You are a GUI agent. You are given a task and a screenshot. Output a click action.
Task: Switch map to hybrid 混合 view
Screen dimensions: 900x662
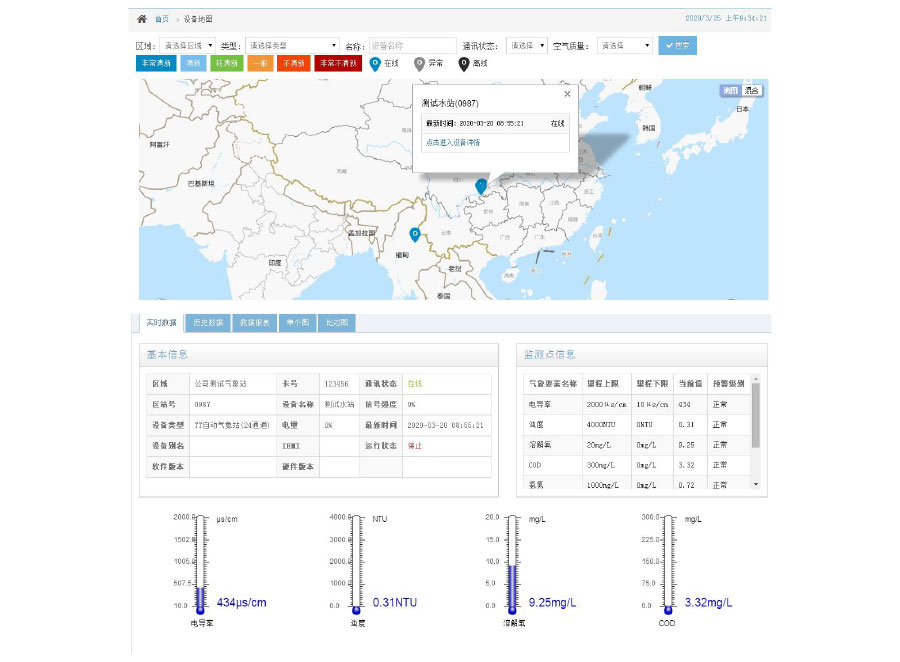pos(750,91)
